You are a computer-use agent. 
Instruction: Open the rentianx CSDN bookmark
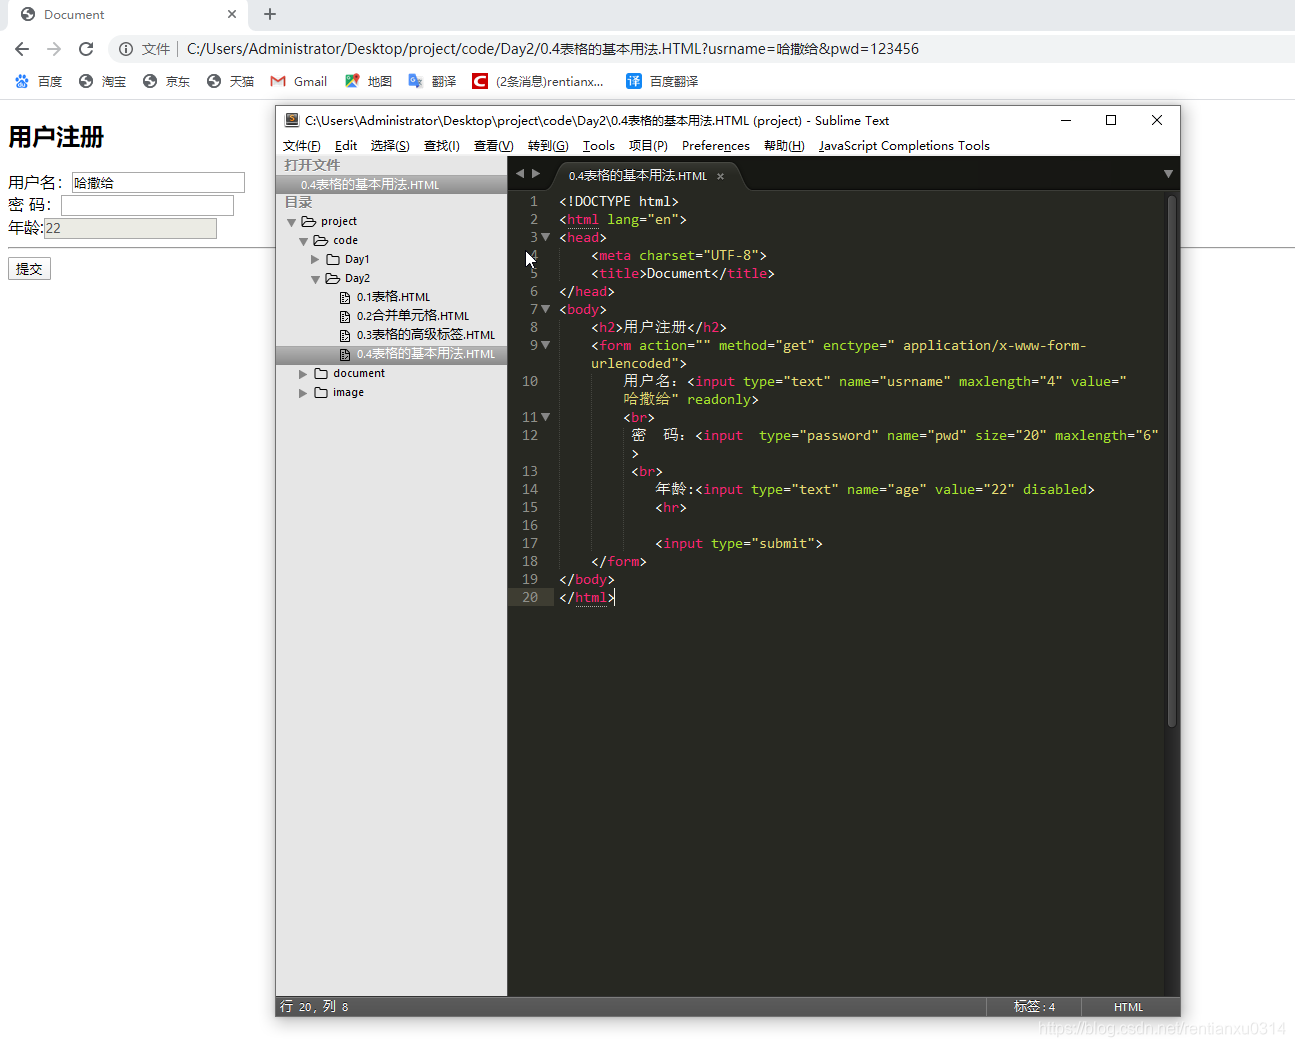[x=538, y=81]
